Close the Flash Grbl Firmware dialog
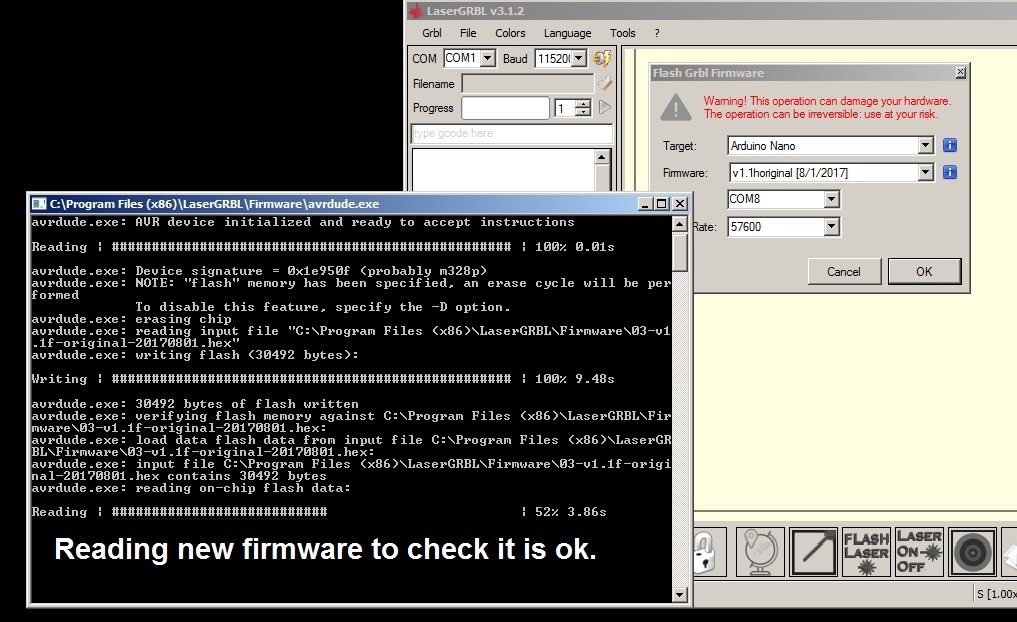1017x622 pixels. click(x=961, y=73)
